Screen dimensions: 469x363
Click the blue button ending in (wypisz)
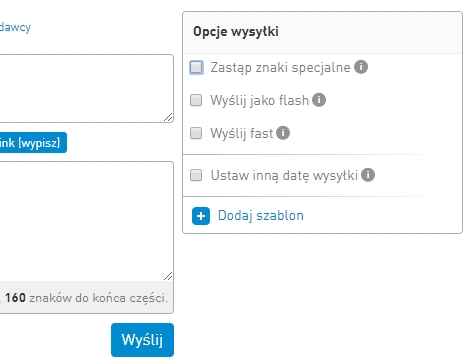click(33, 143)
